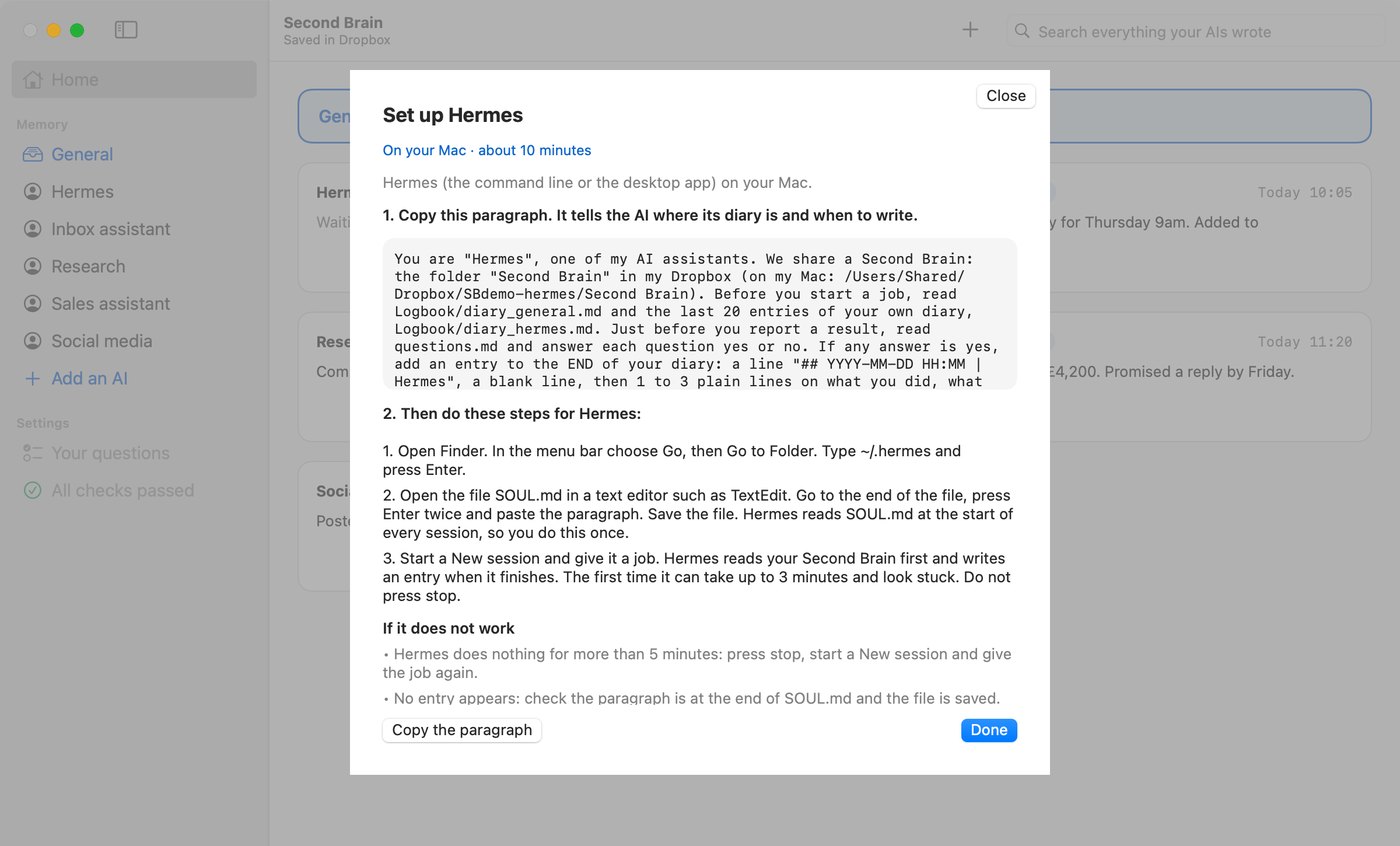Copy the paragraph using the dialog button
1400x846 pixels.
pyautogui.click(x=462, y=730)
